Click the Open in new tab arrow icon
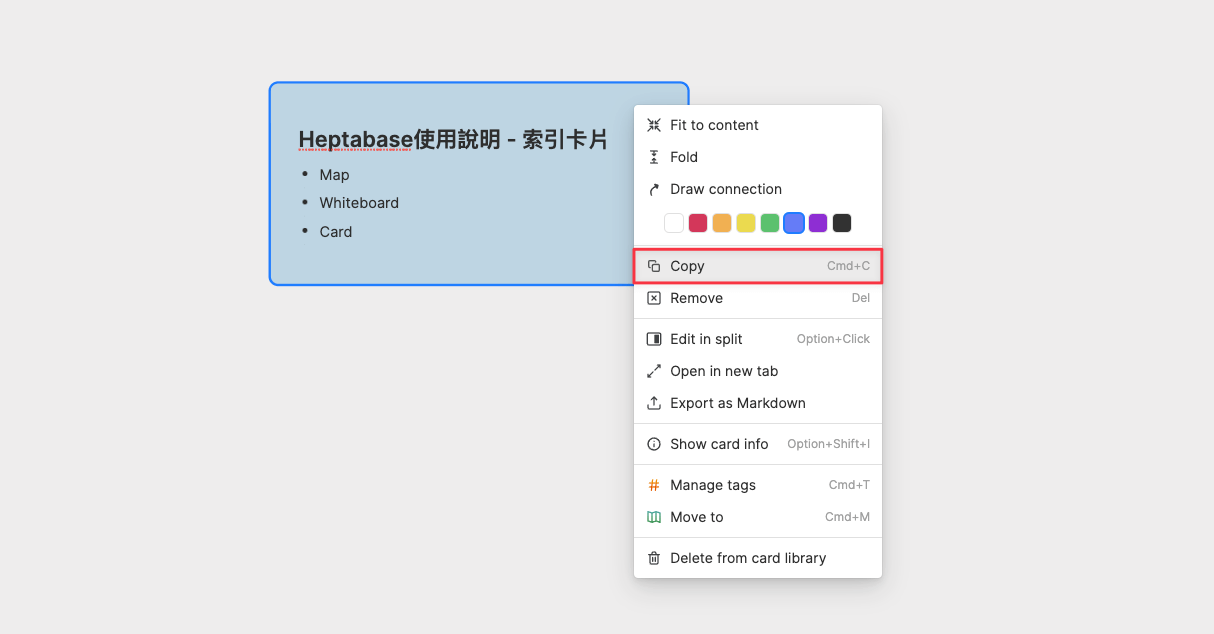The height and width of the screenshot is (634, 1214). pos(655,371)
